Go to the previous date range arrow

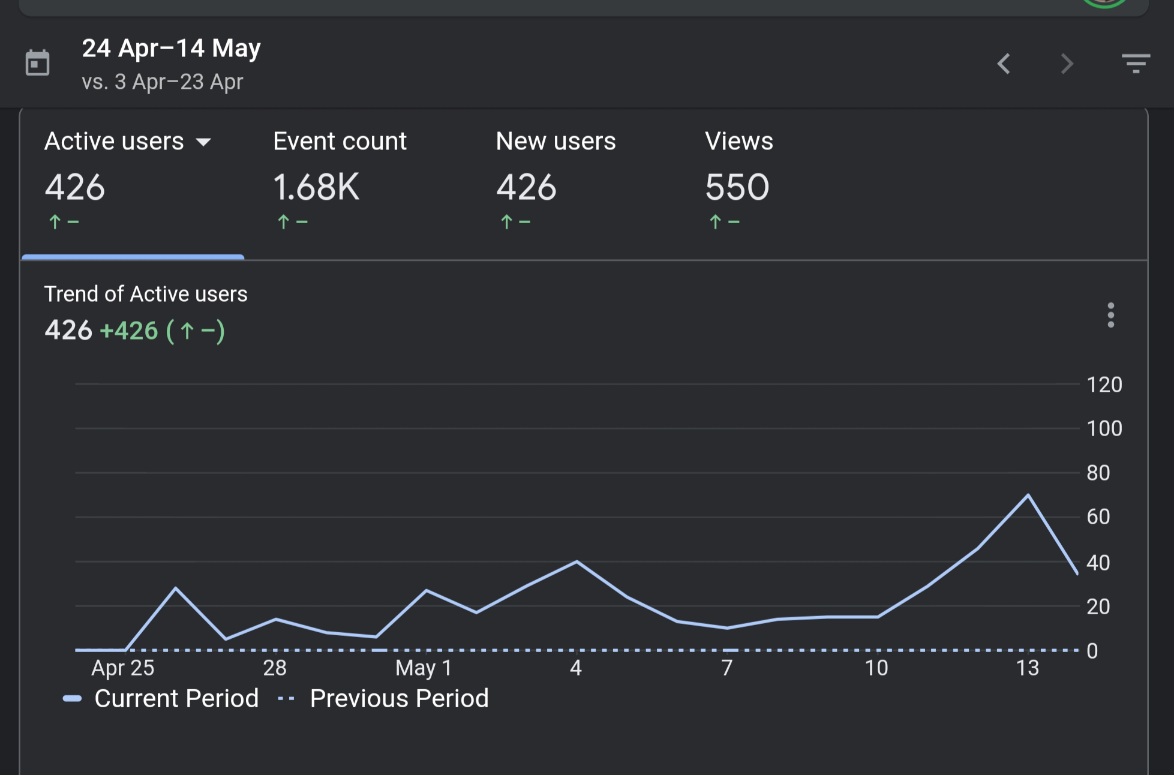point(1004,64)
